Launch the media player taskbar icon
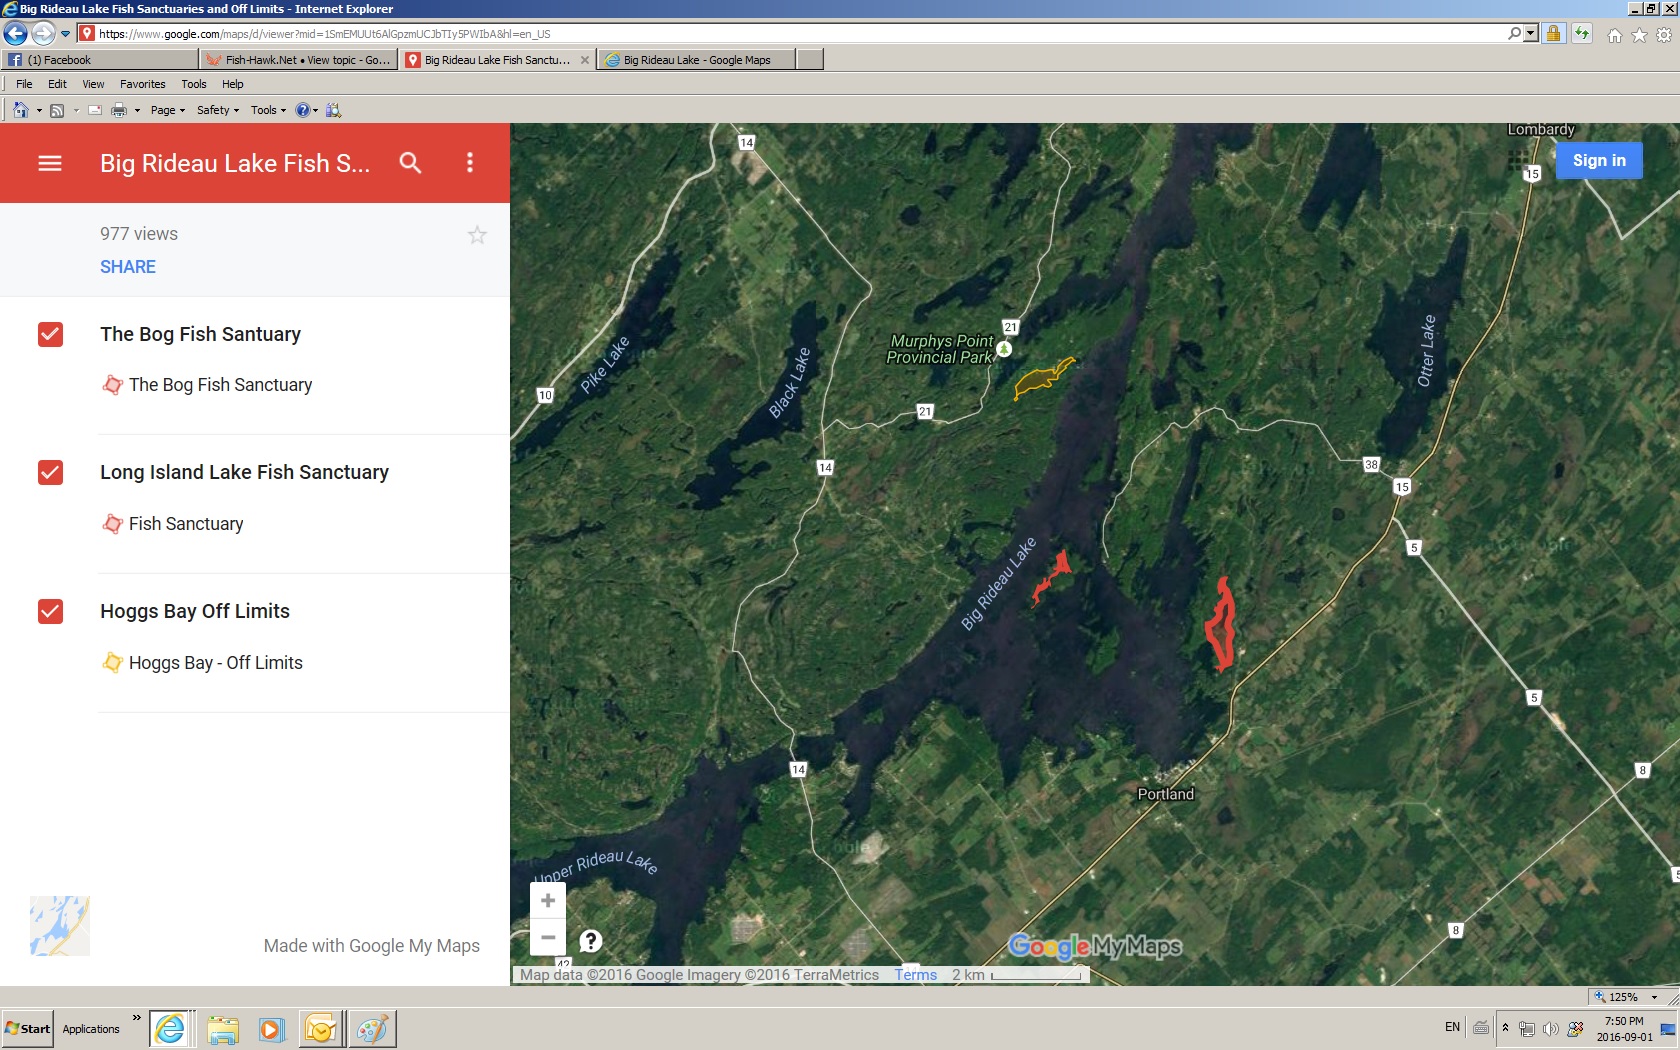The width and height of the screenshot is (1680, 1050). (271, 1029)
